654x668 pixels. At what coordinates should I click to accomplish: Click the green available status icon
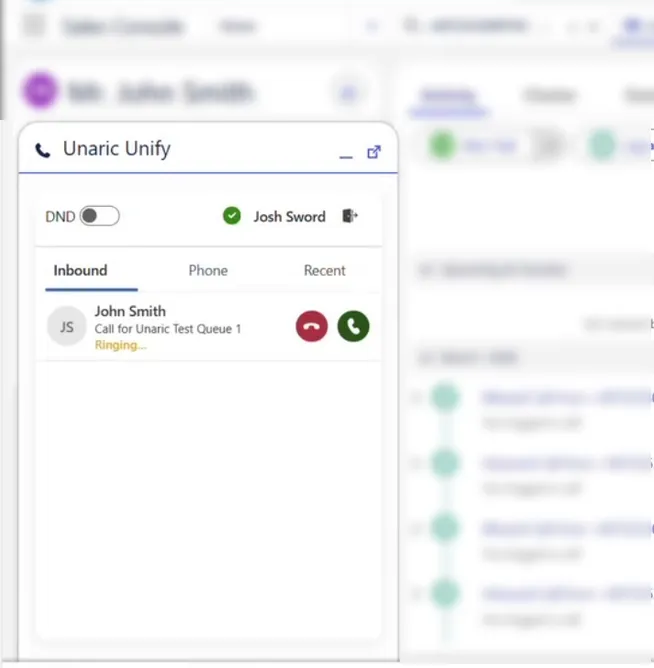pyautogui.click(x=232, y=216)
